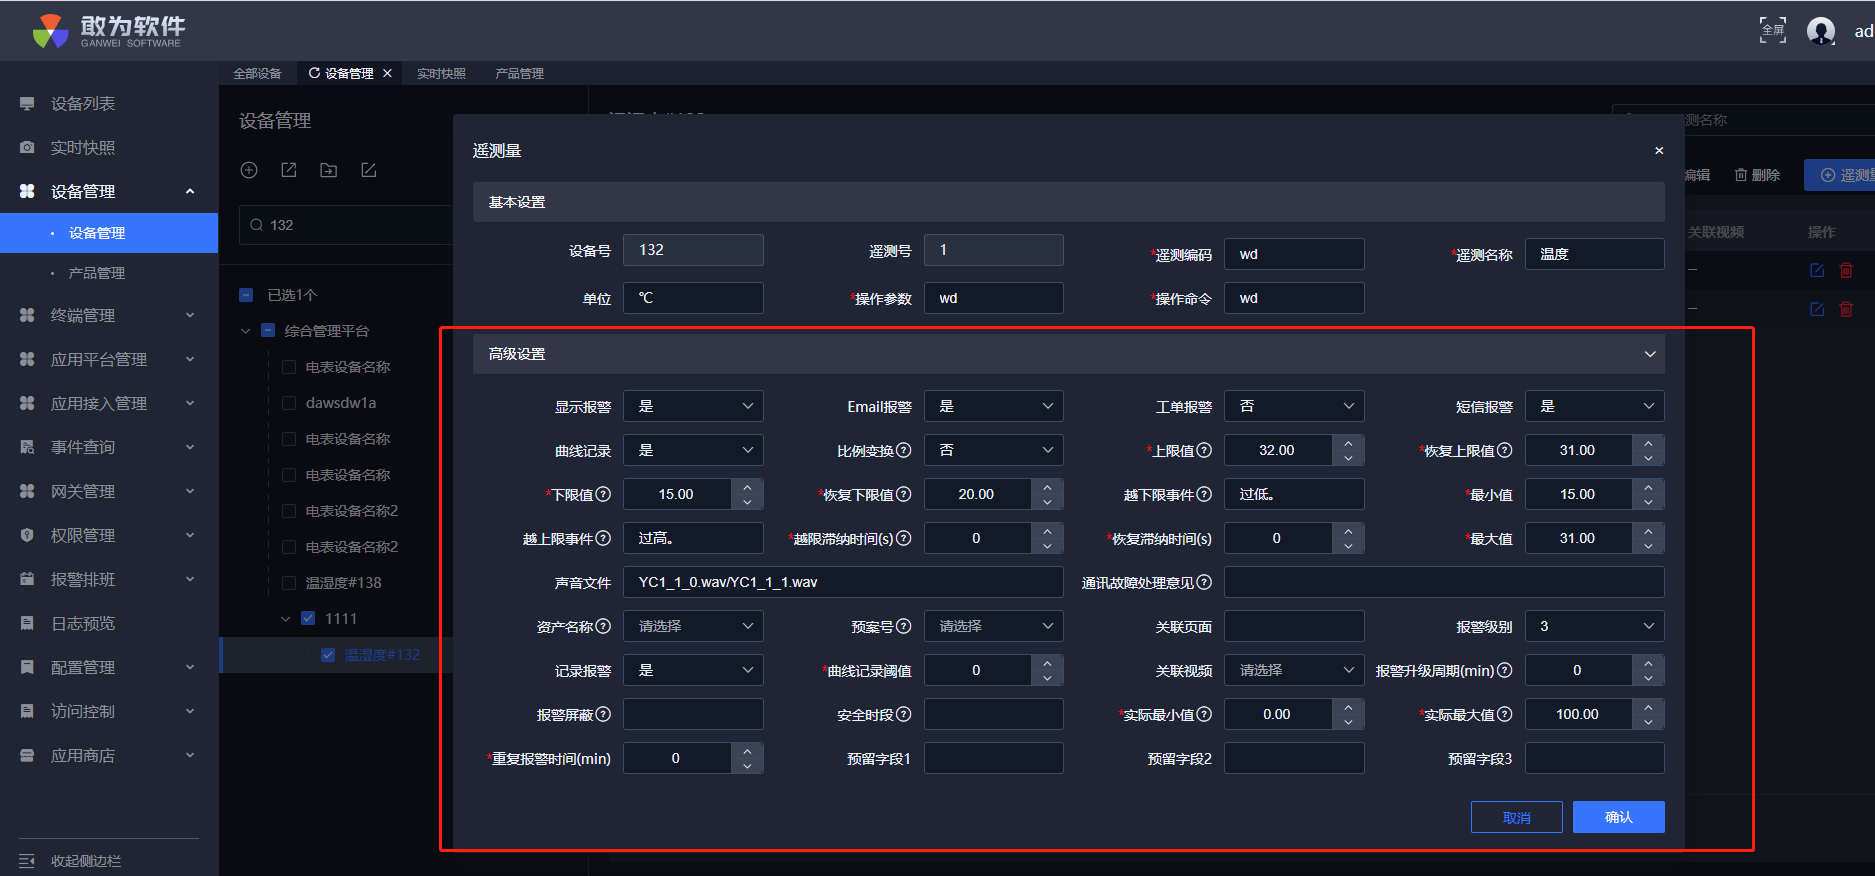Screen dimensions: 1875x876
Task: Open 产品管理 in the left sidebar
Action: click(96, 273)
